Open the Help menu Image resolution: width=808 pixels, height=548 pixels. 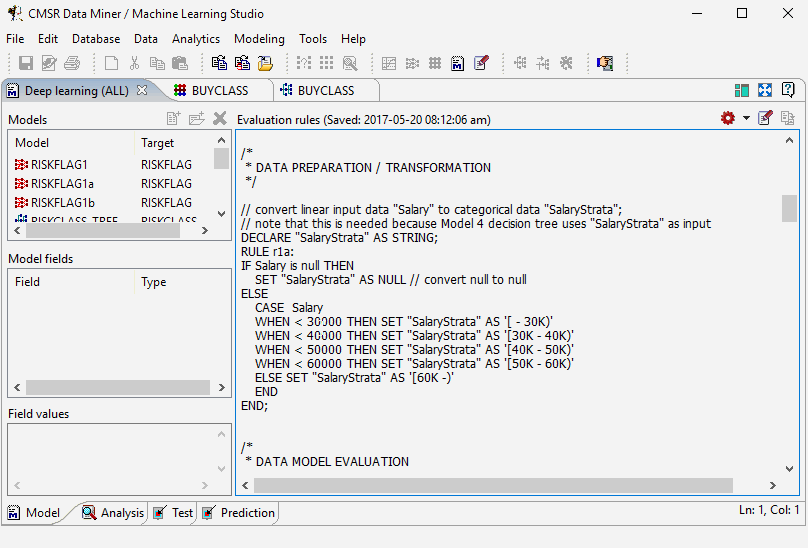pyautogui.click(x=353, y=39)
